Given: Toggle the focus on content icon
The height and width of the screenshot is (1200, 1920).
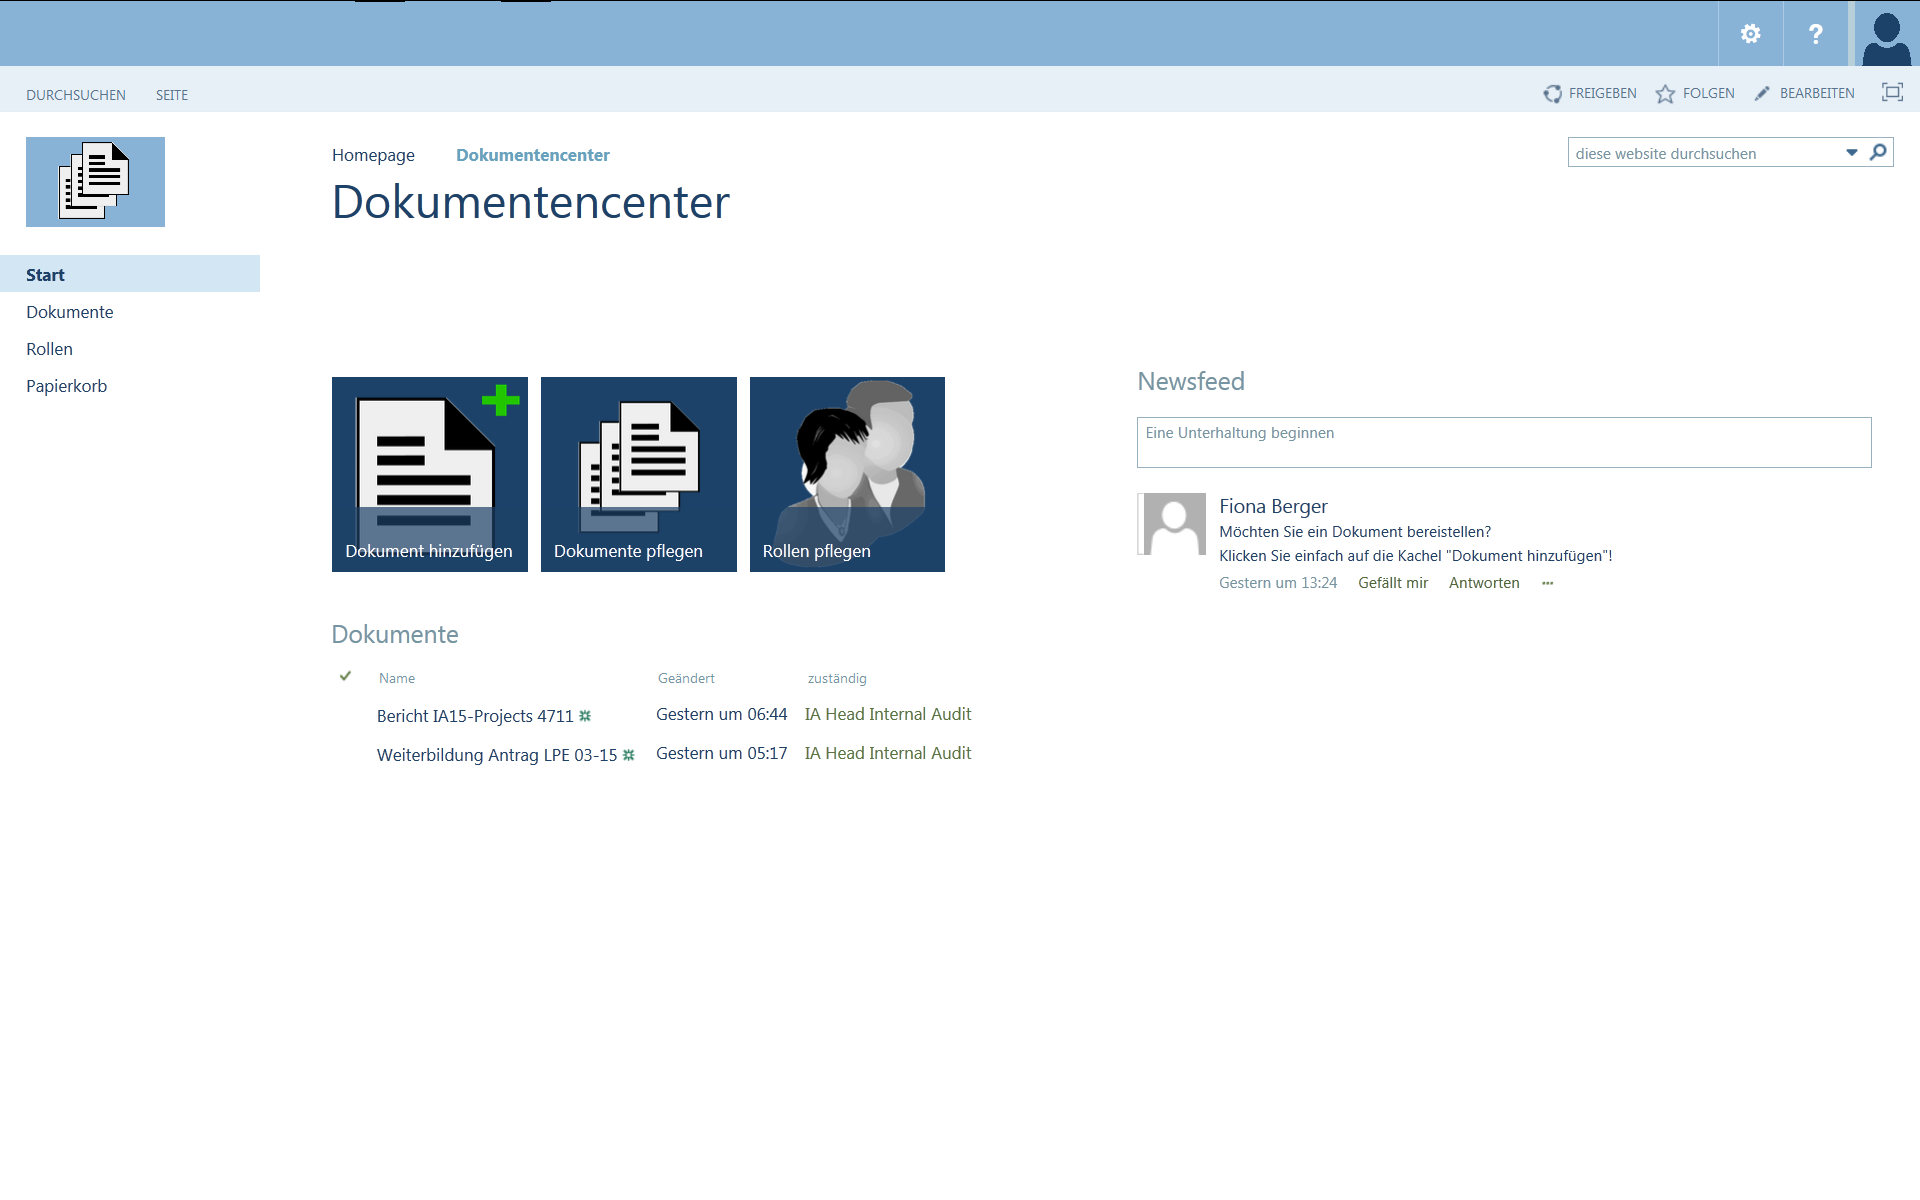Looking at the screenshot, I should tap(1892, 92).
